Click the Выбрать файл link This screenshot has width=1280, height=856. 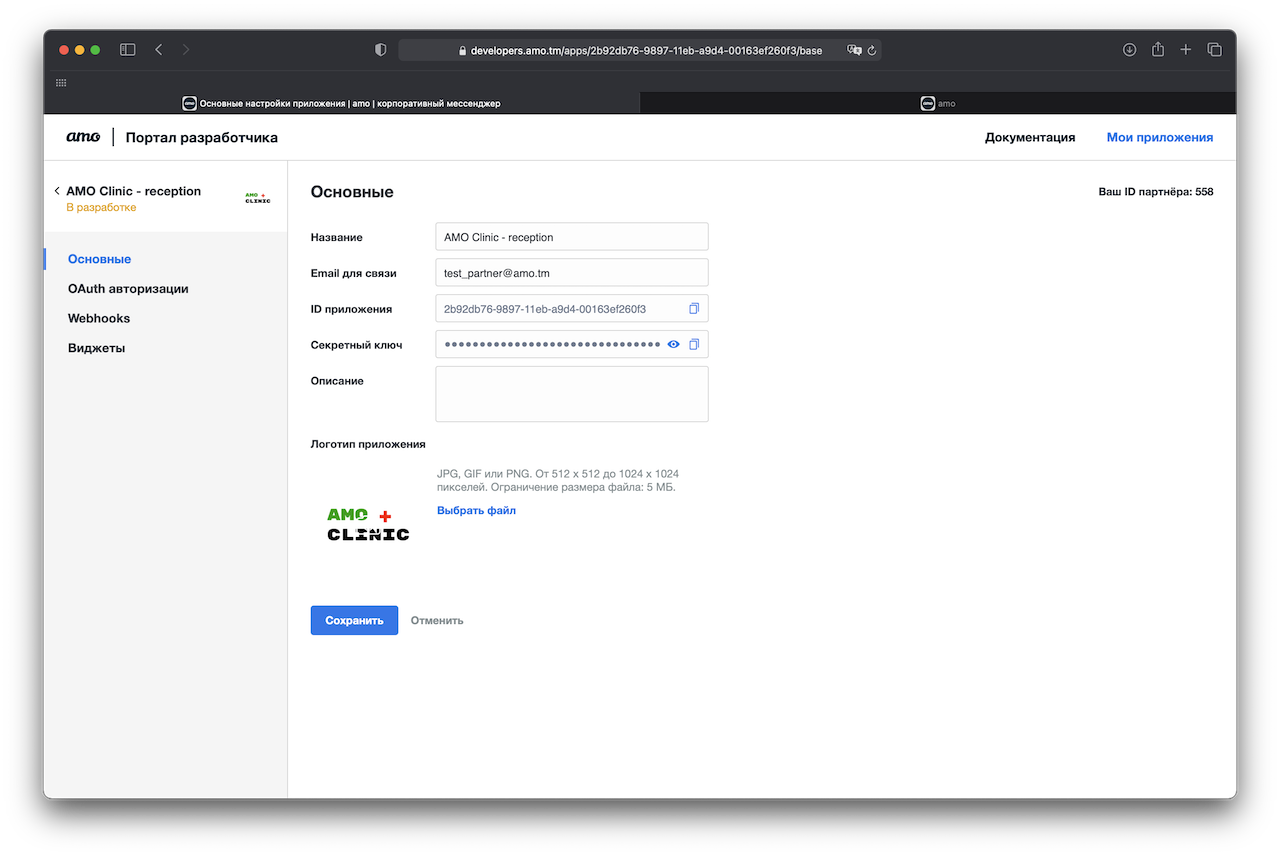[476, 510]
